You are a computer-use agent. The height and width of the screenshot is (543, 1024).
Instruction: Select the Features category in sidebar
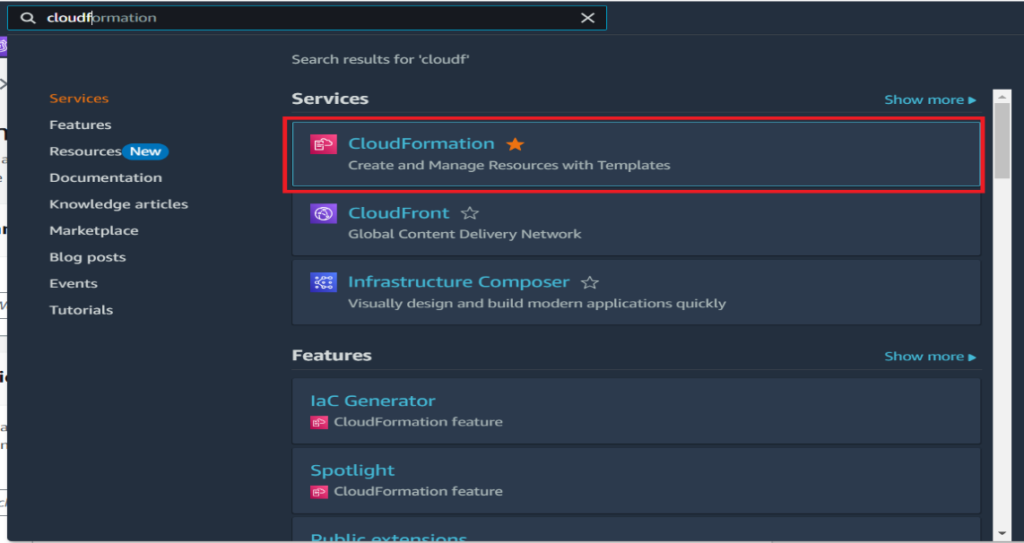tap(80, 125)
